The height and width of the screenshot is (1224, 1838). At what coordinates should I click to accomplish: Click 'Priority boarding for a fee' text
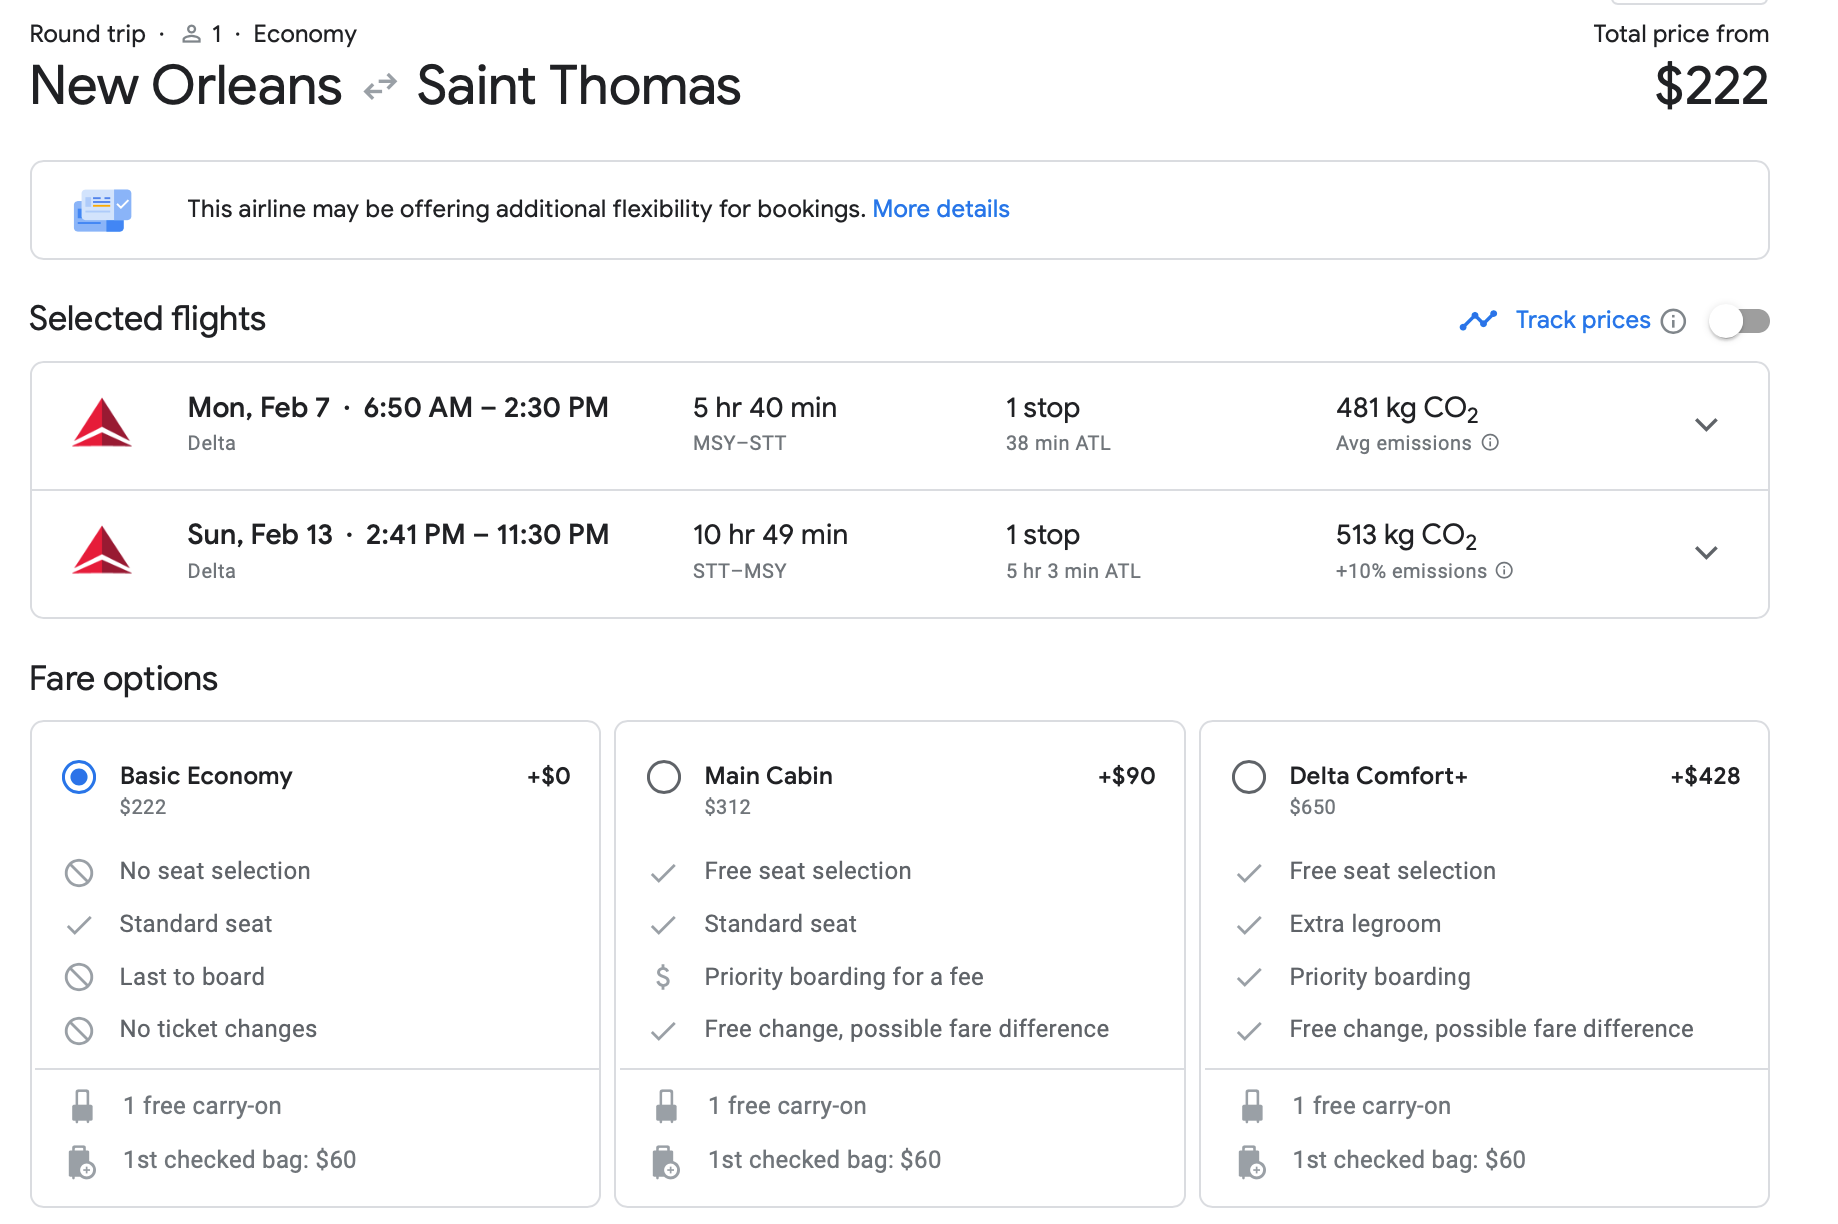[844, 977]
